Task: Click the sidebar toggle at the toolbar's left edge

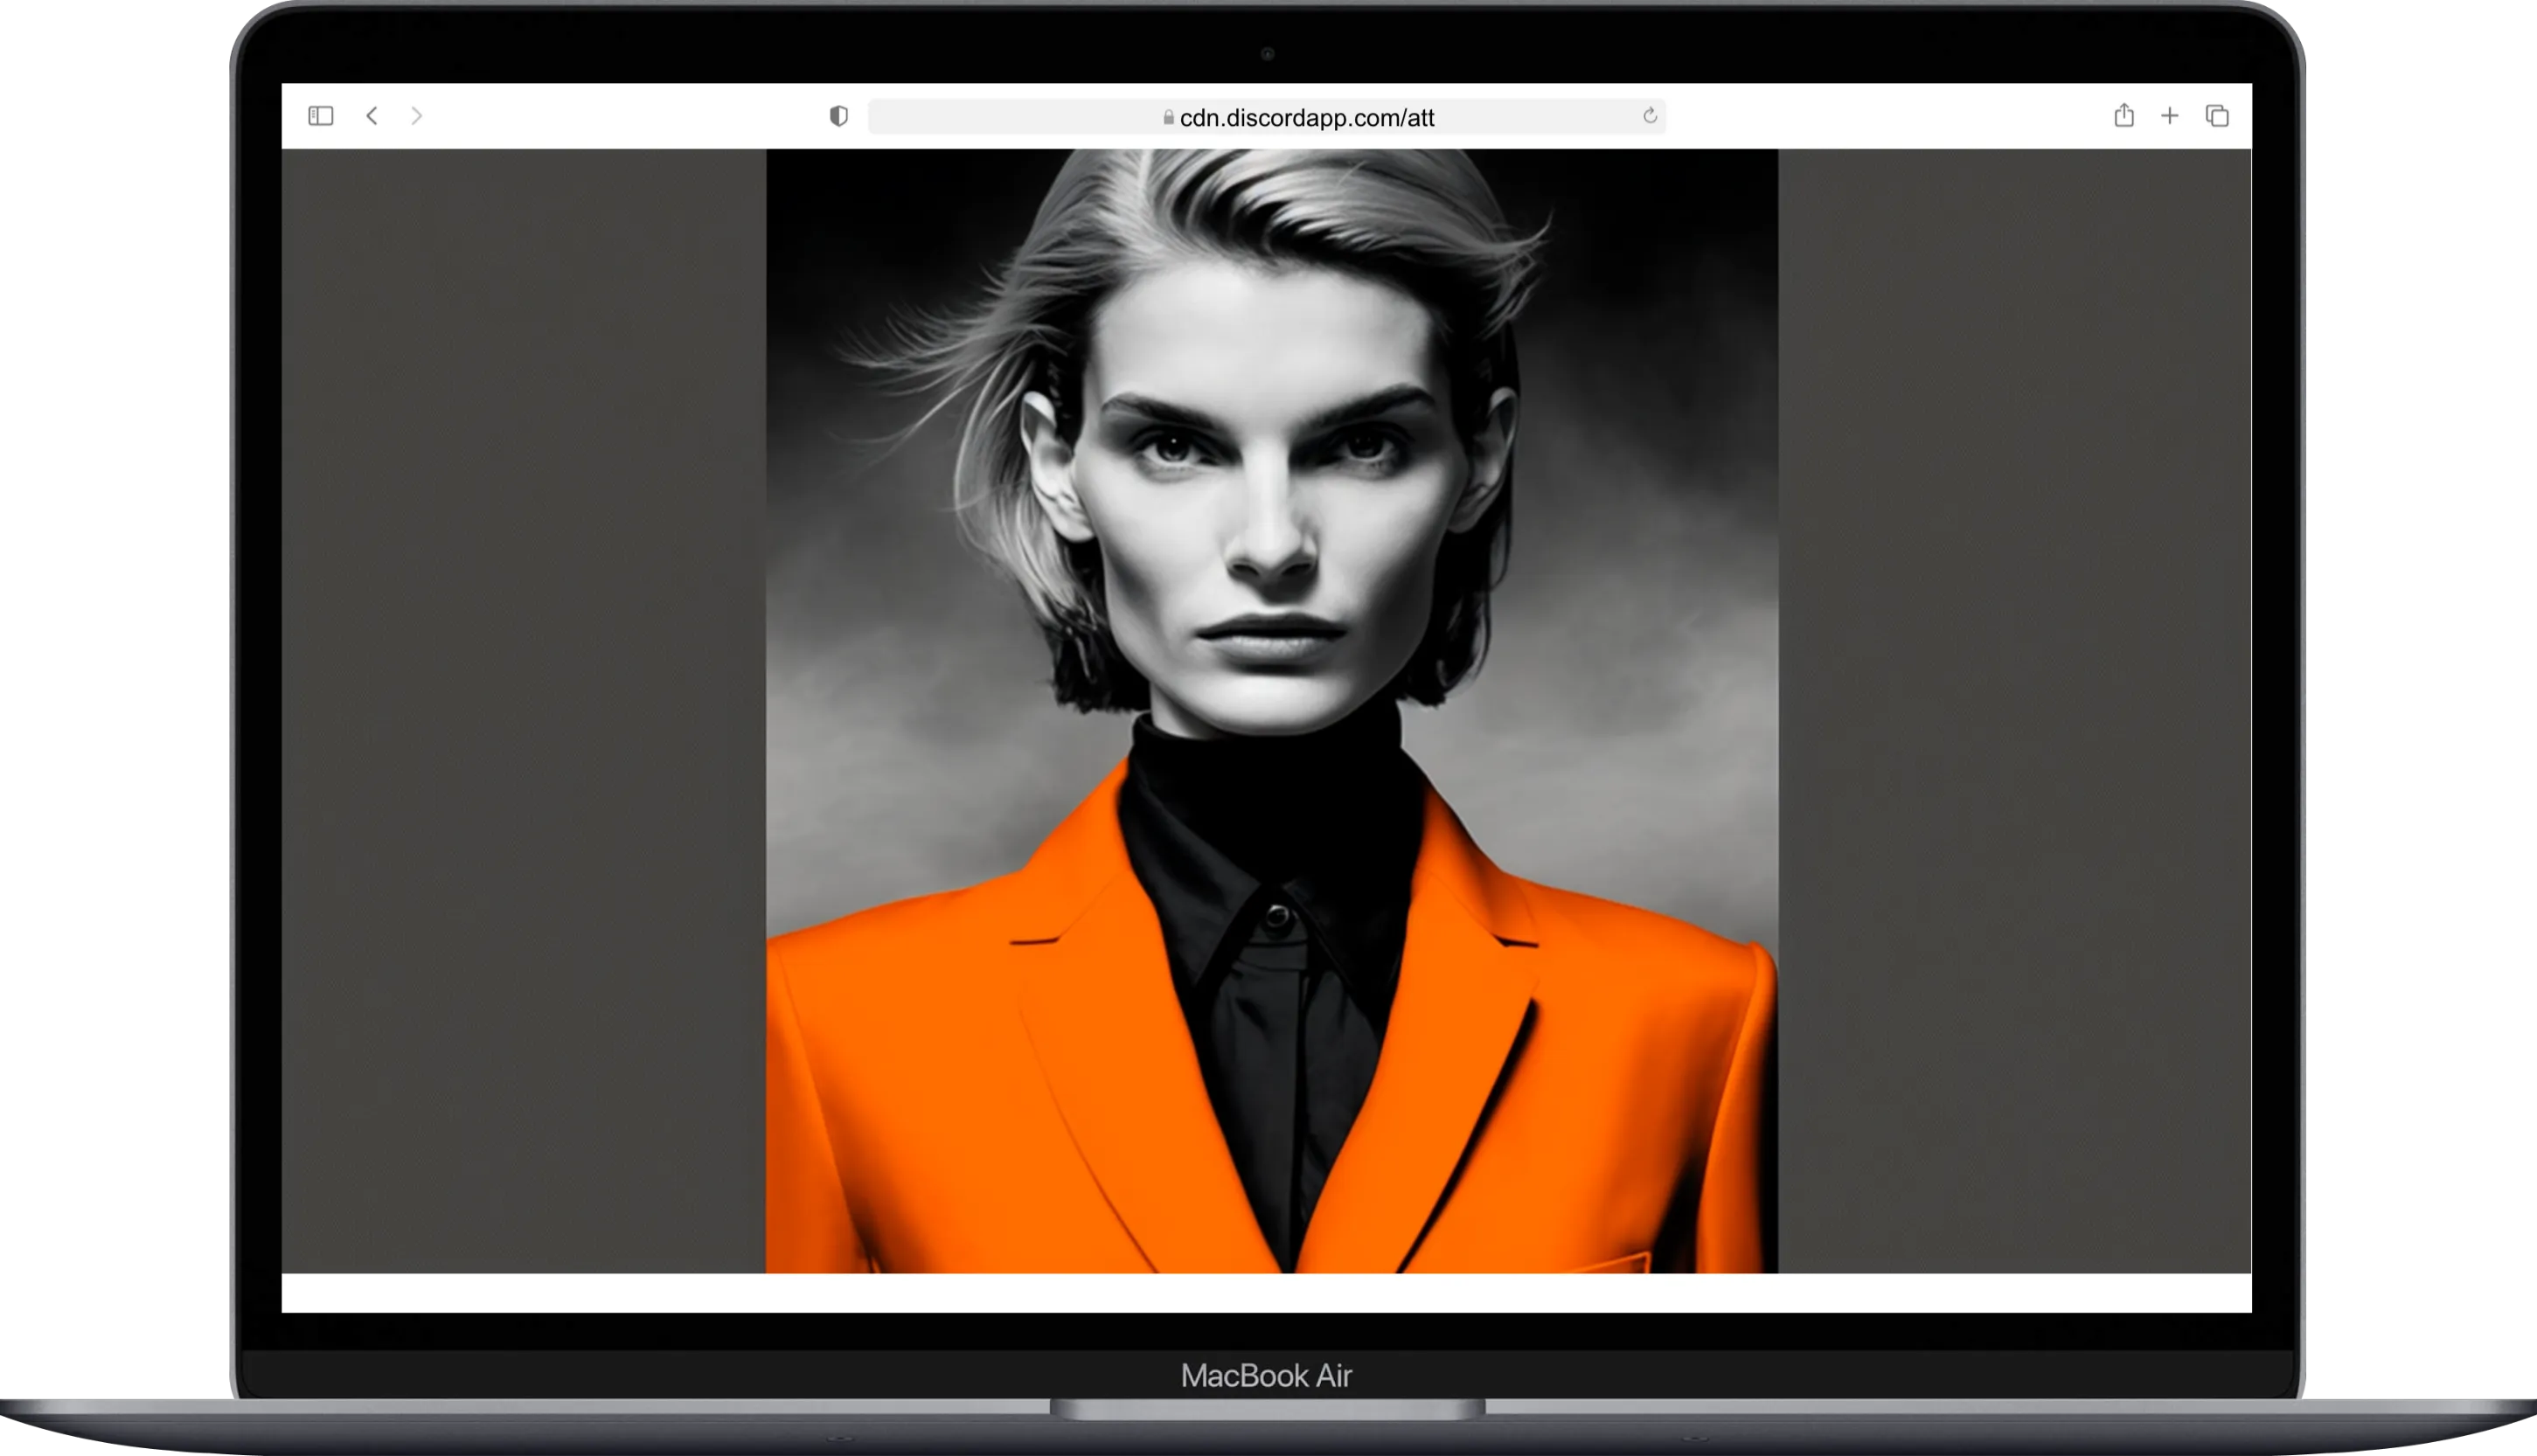Action: pyautogui.click(x=319, y=116)
